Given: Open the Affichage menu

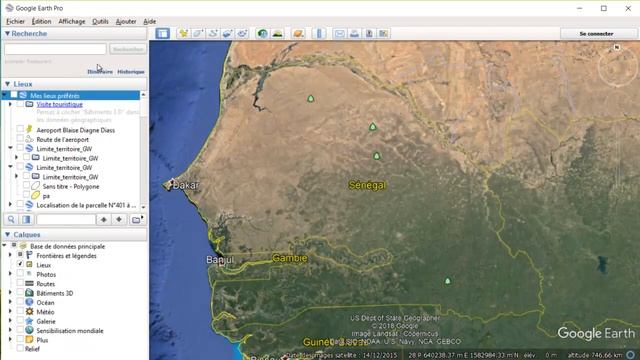Looking at the screenshot, I should (x=71, y=21).
